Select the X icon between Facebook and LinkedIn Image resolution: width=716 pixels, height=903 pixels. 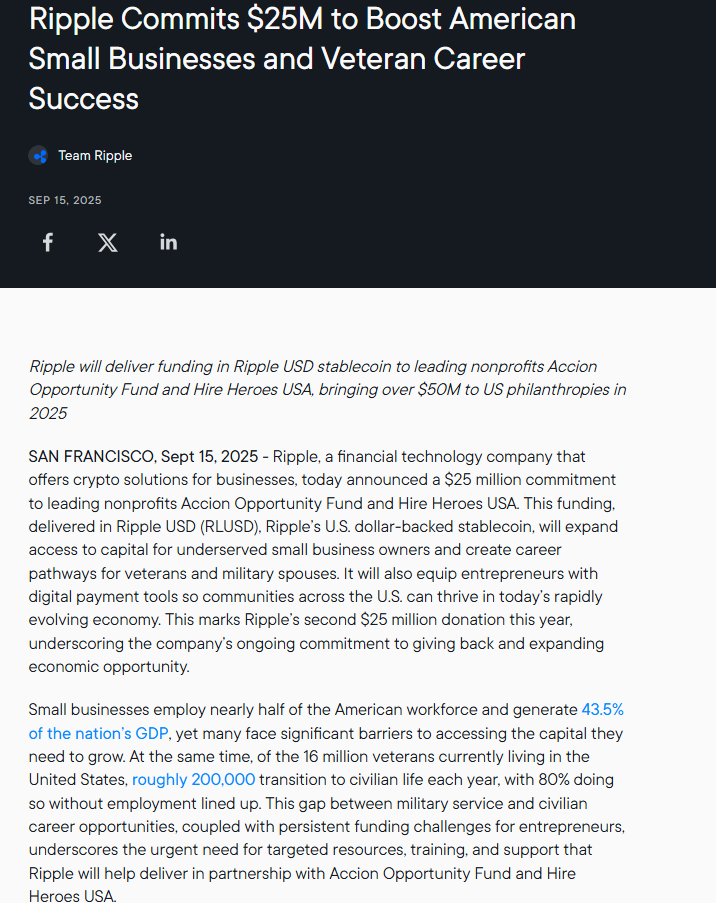point(107,241)
